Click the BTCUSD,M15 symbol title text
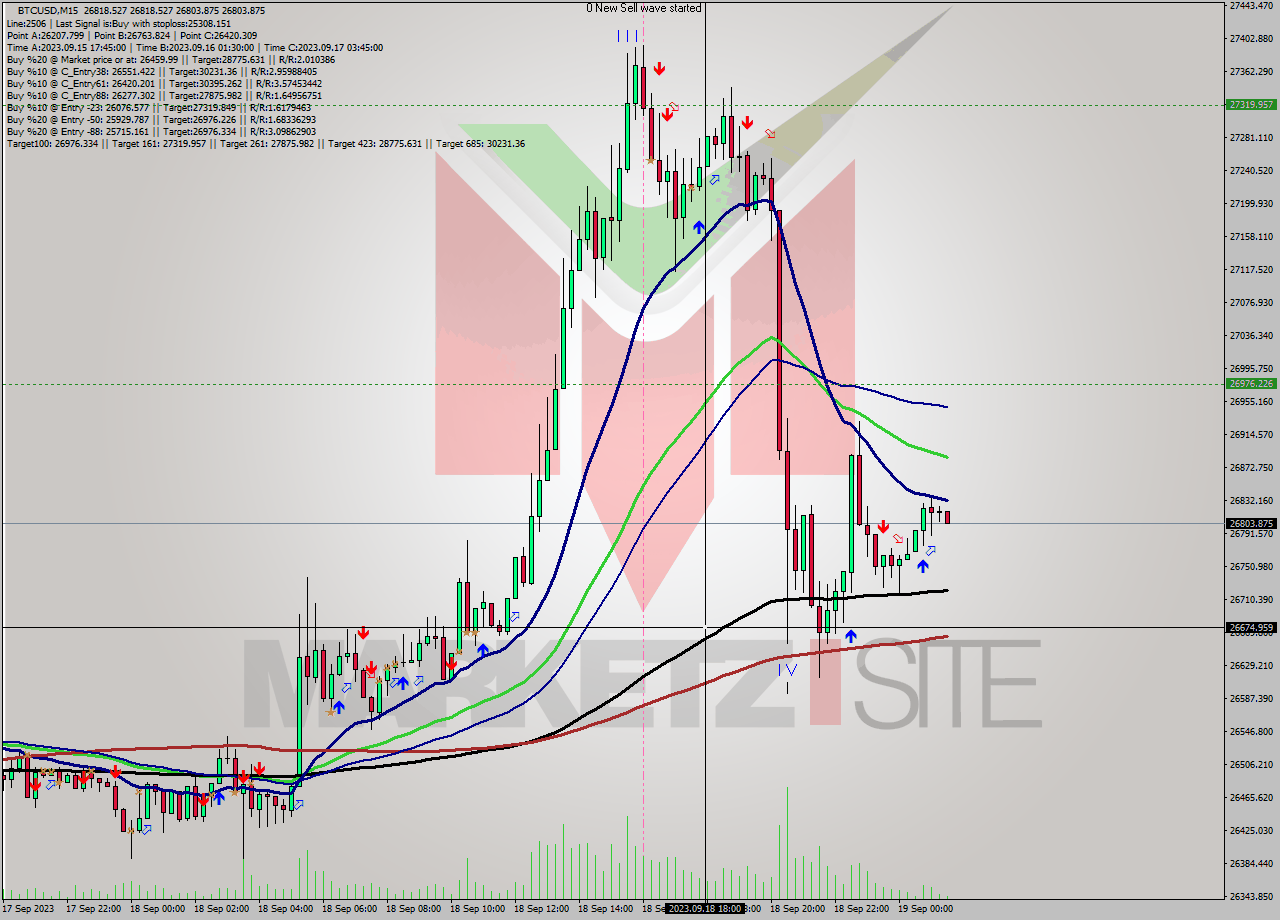The width and height of the screenshot is (1280, 920). [x=49, y=10]
